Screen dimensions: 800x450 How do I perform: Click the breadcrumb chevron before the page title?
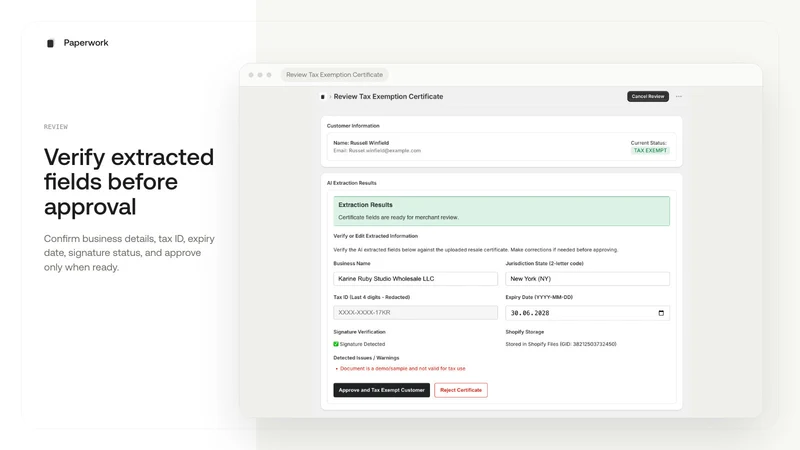pyautogui.click(x=330, y=96)
